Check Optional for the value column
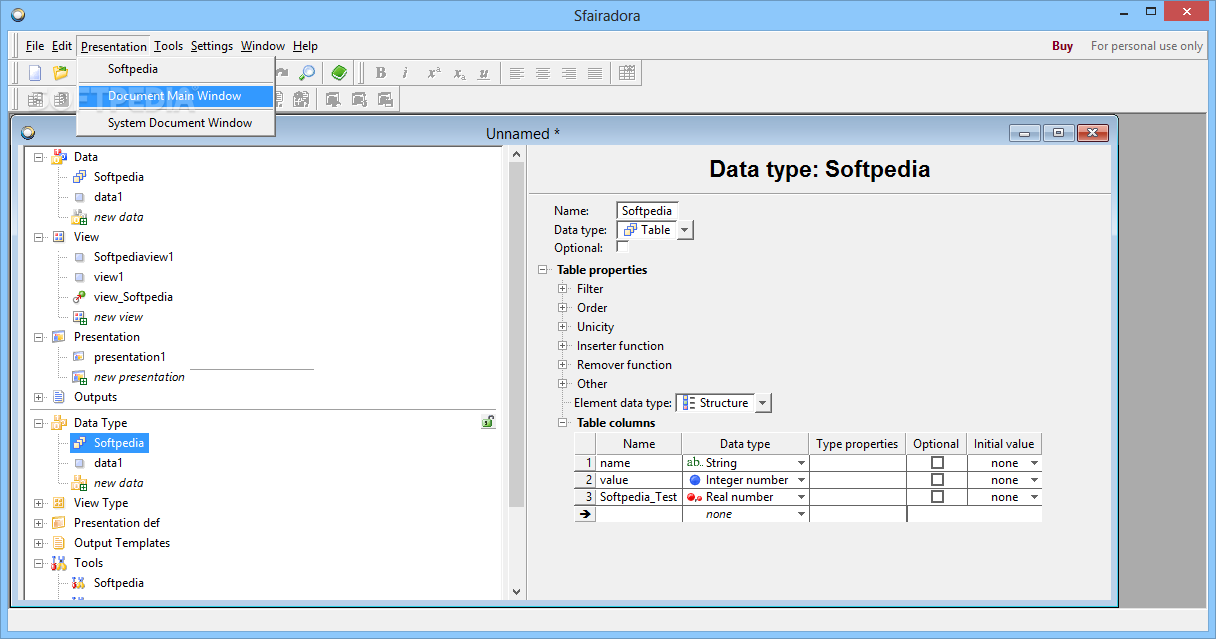Screen dimensions: 1216x639 click(937, 480)
